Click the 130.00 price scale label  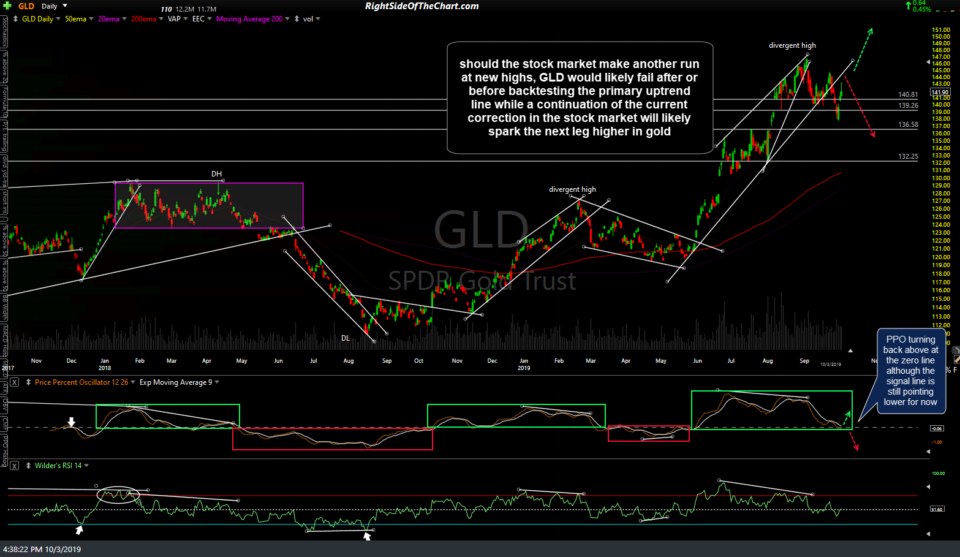[940, 178]
